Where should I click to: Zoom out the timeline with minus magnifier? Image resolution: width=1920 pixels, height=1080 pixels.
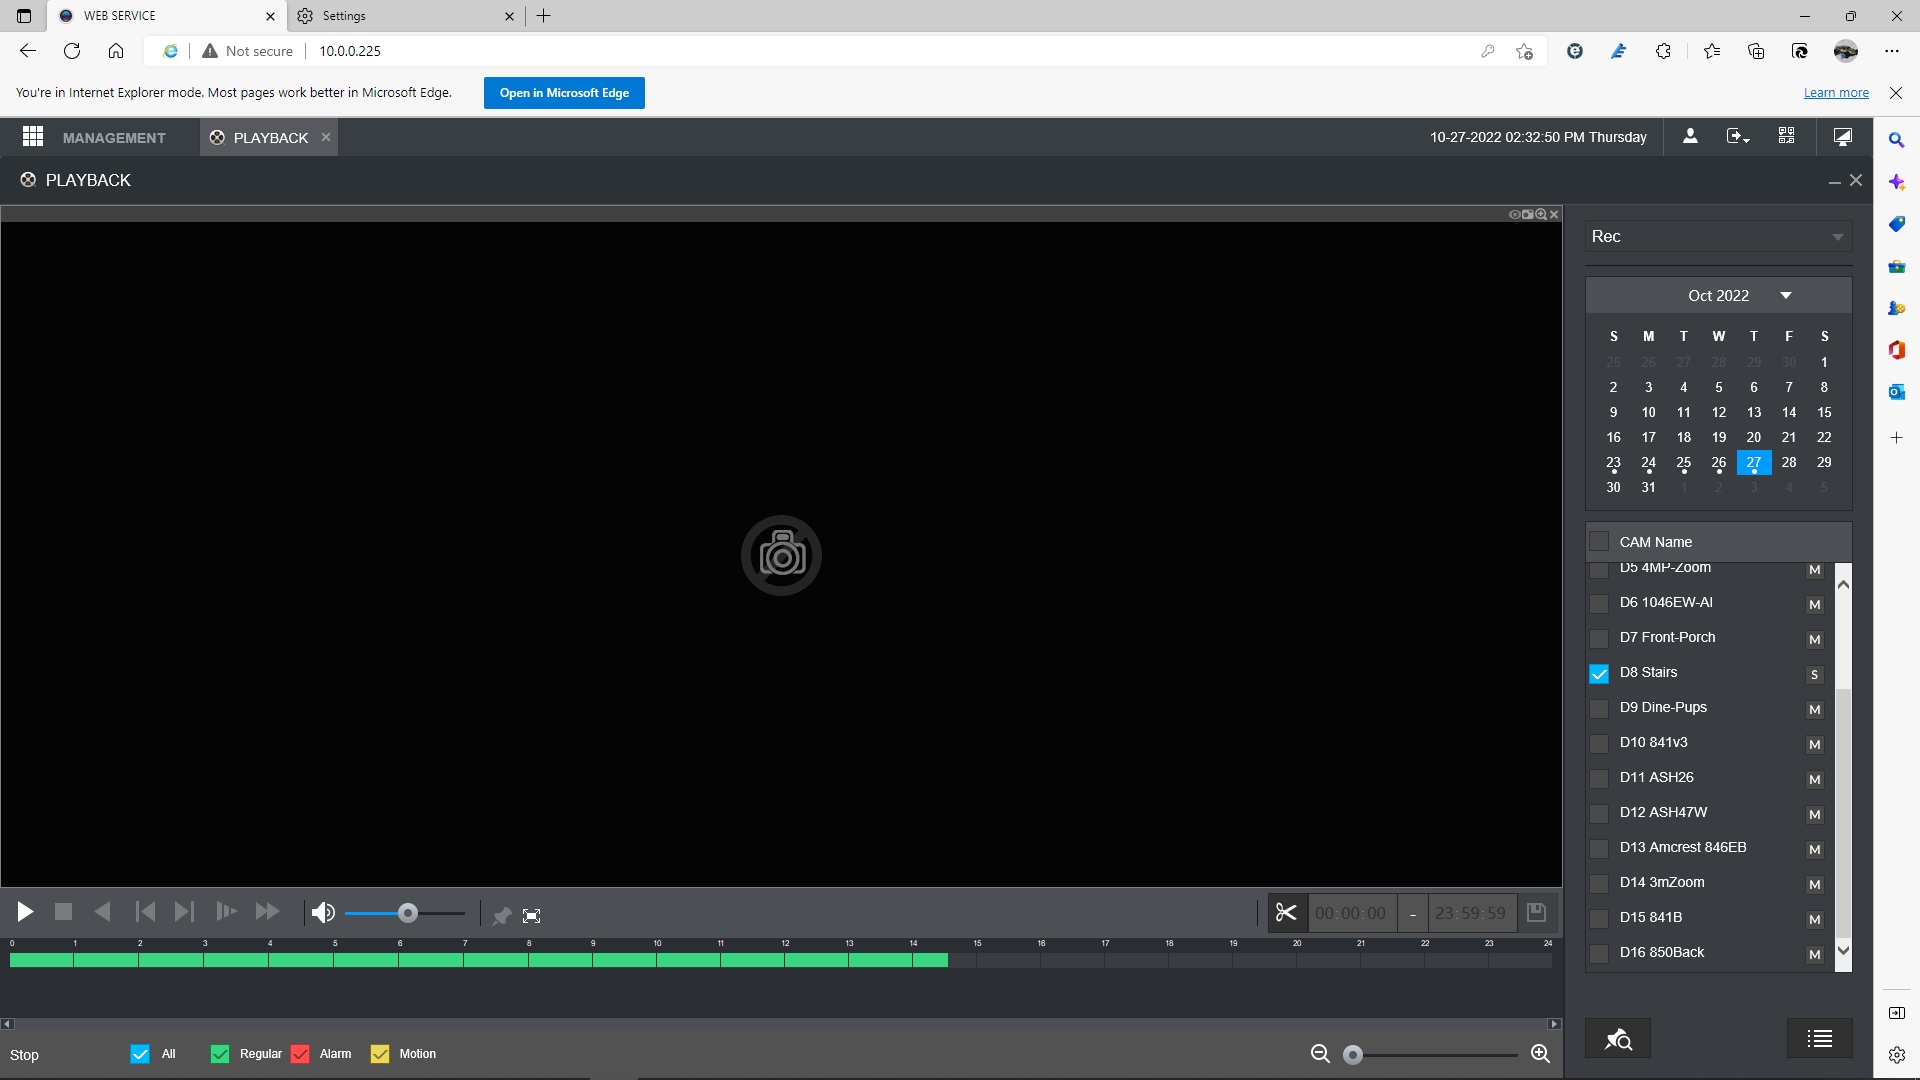point(1320,1054)
